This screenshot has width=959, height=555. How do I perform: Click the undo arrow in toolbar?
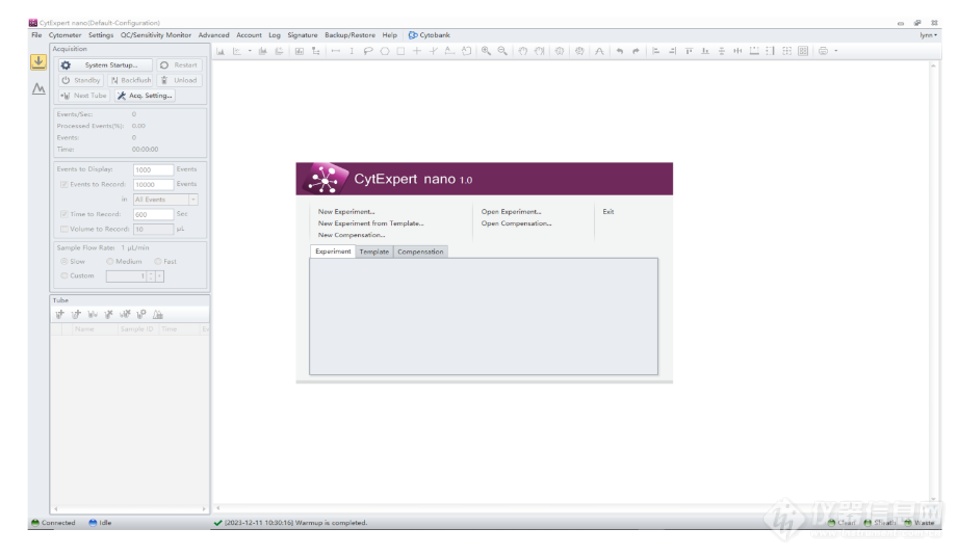point(620,51)
